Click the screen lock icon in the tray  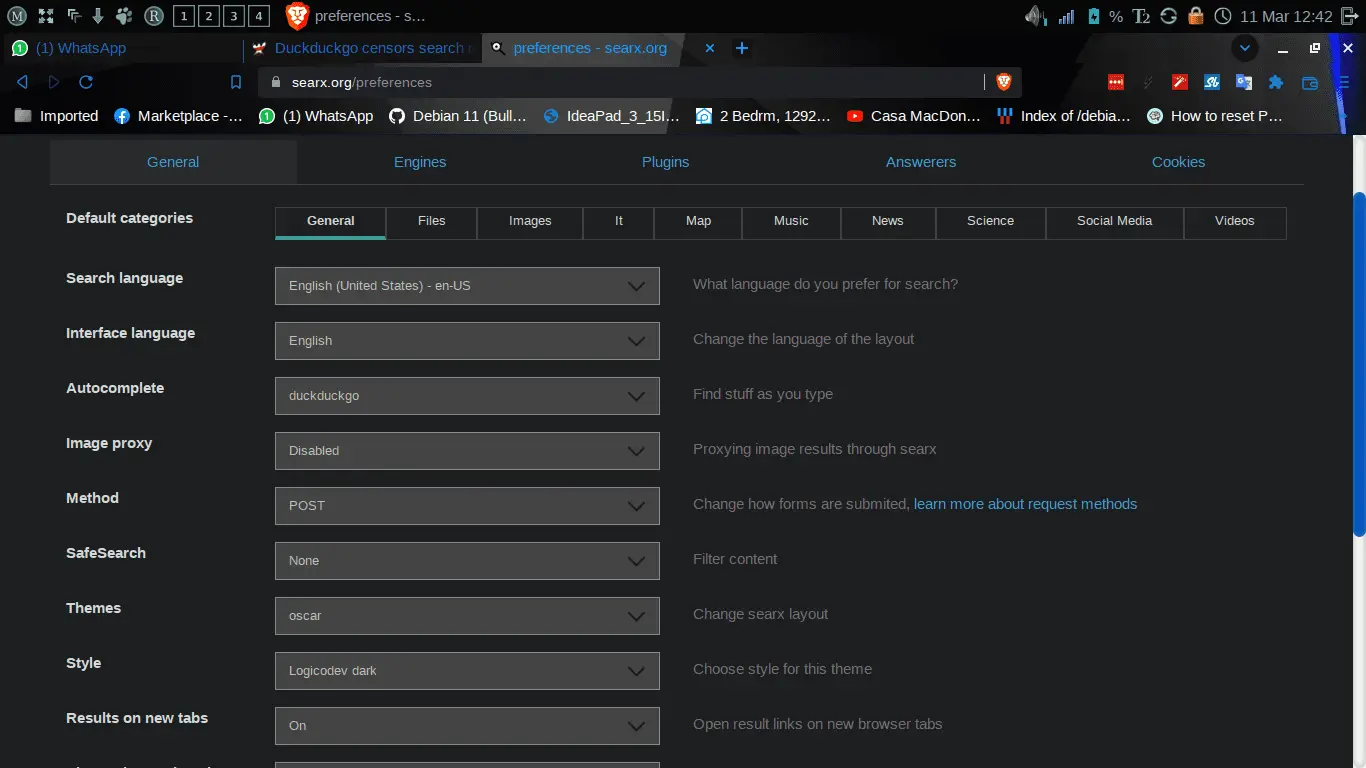tap(1195, 15)
